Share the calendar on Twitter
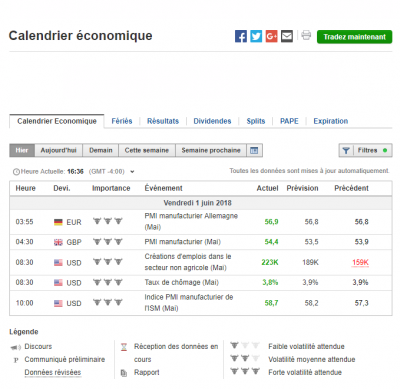400x389 pixels. (x=256, y=36)
